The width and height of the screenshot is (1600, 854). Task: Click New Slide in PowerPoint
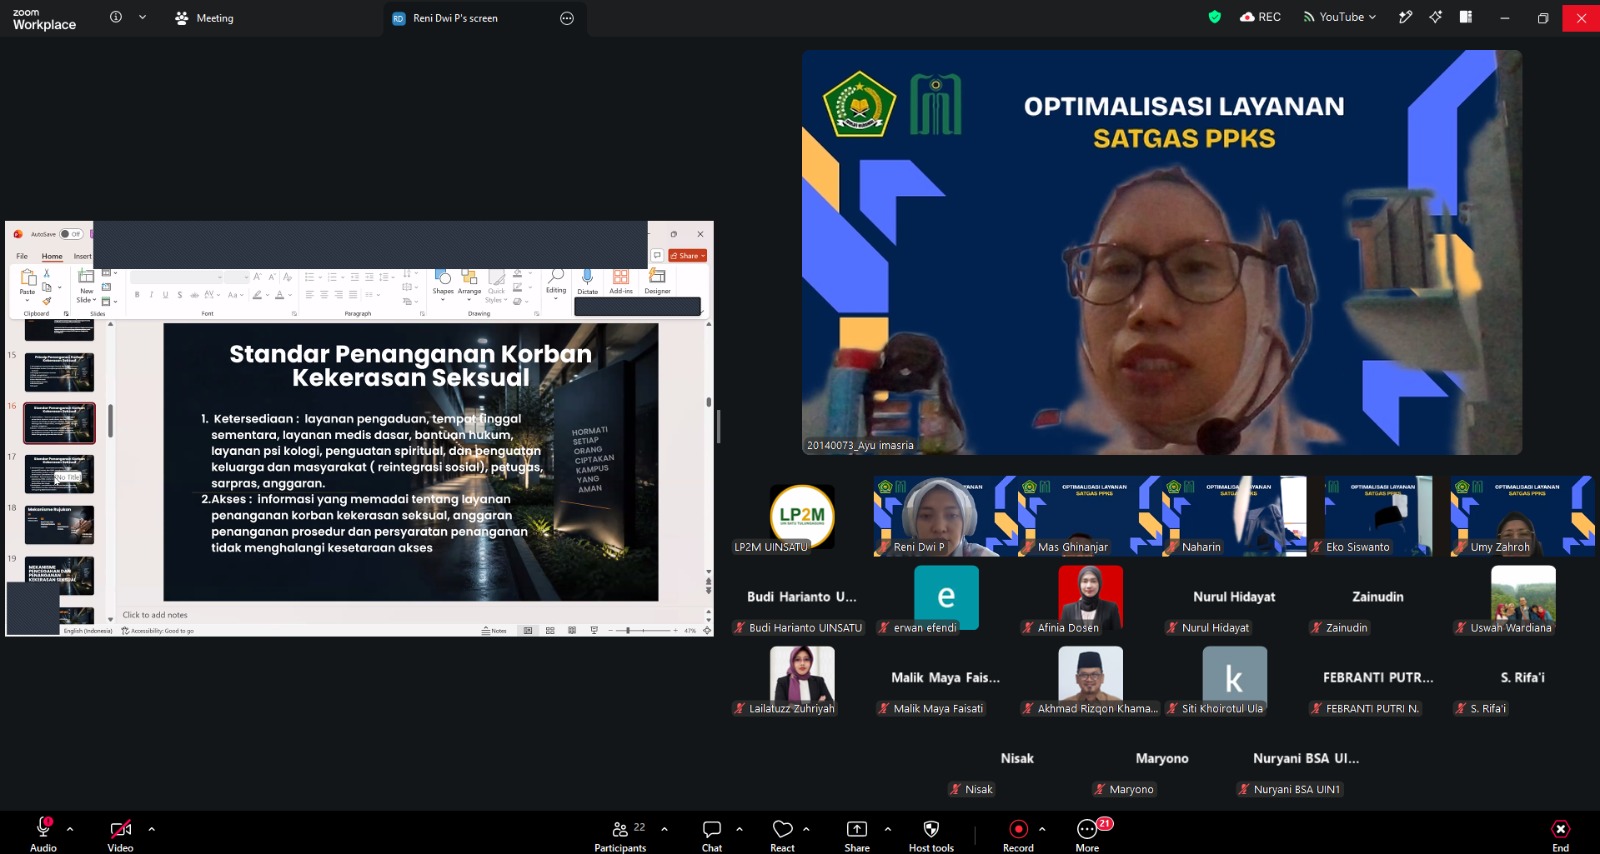(86, 286)
